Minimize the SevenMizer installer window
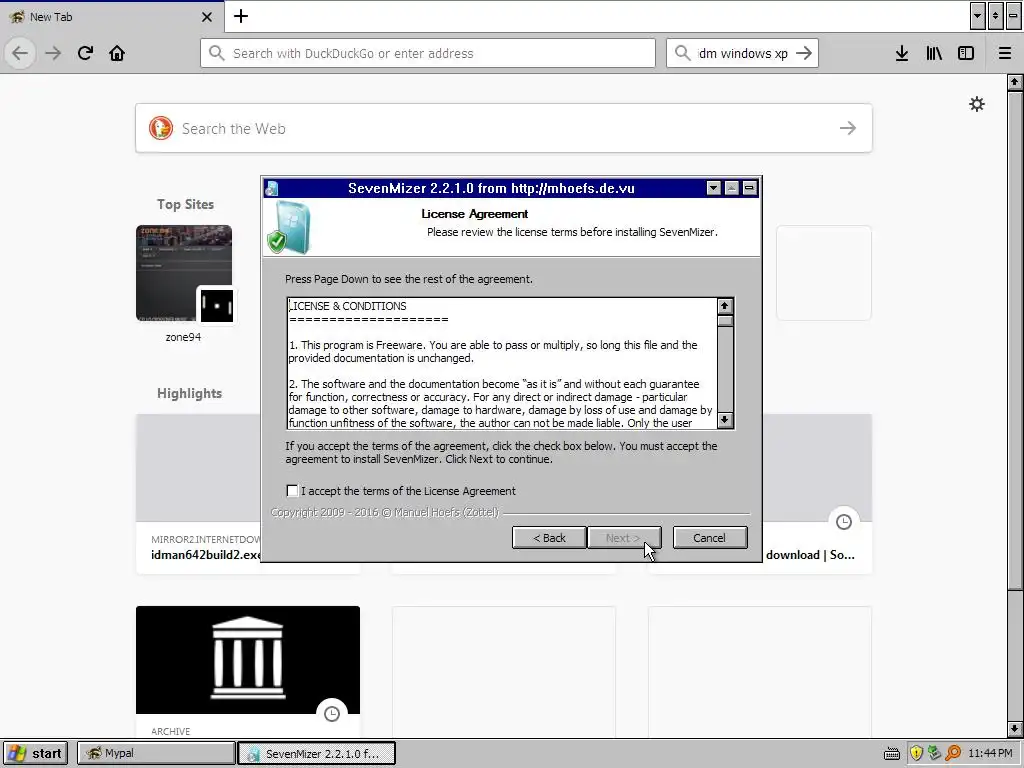The height and width of the screenshot is (768, 1024). coord(749,189)
